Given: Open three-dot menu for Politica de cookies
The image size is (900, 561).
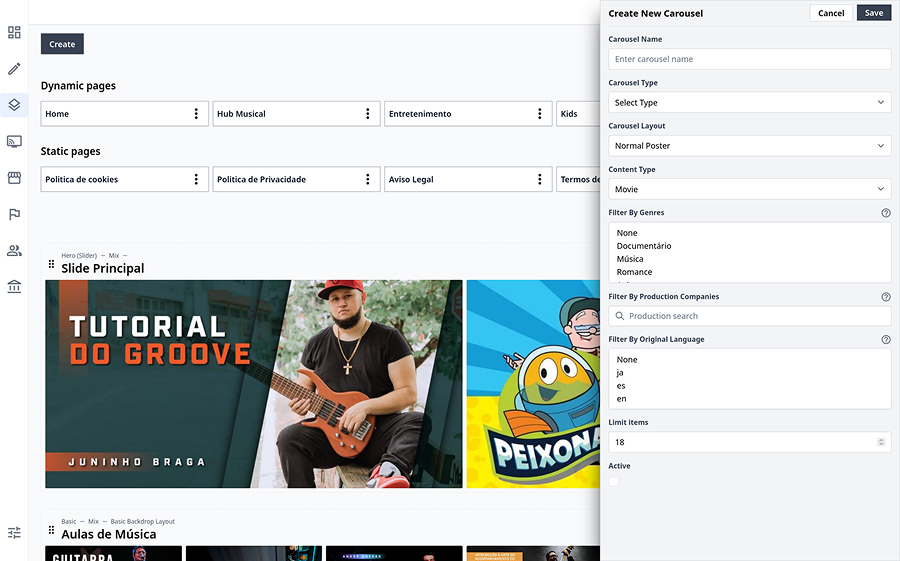Looking at the screenshot, I should 196,179.
